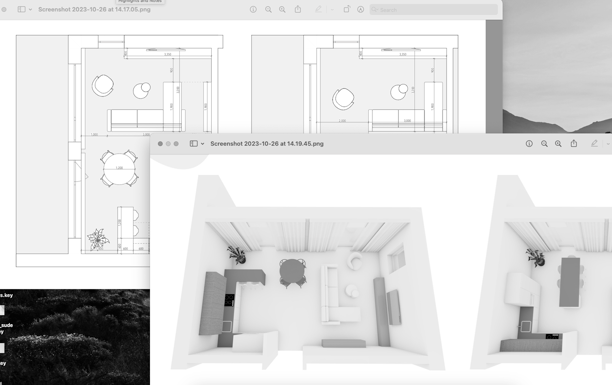Open the inspector info in the back Preview window

coord(253,9)
